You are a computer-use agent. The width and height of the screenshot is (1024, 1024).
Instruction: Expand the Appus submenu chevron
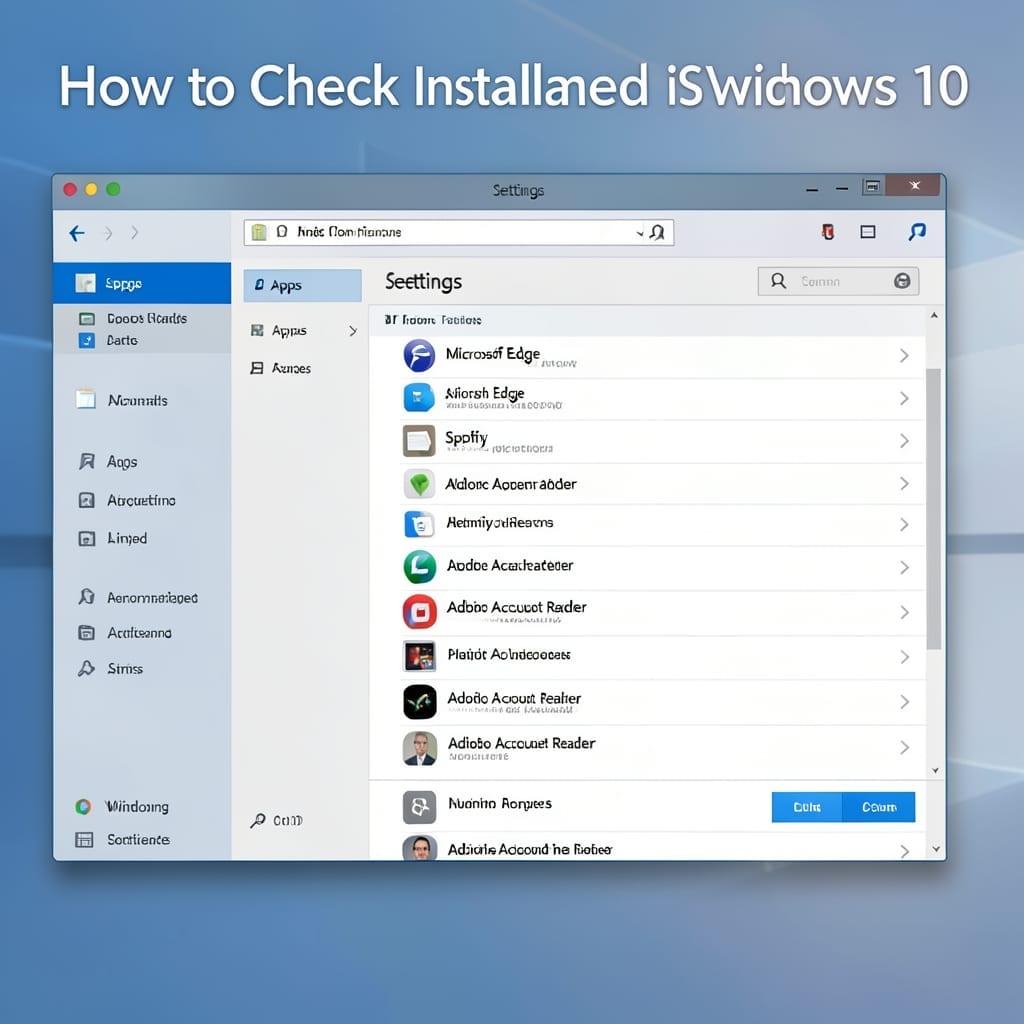353,331
